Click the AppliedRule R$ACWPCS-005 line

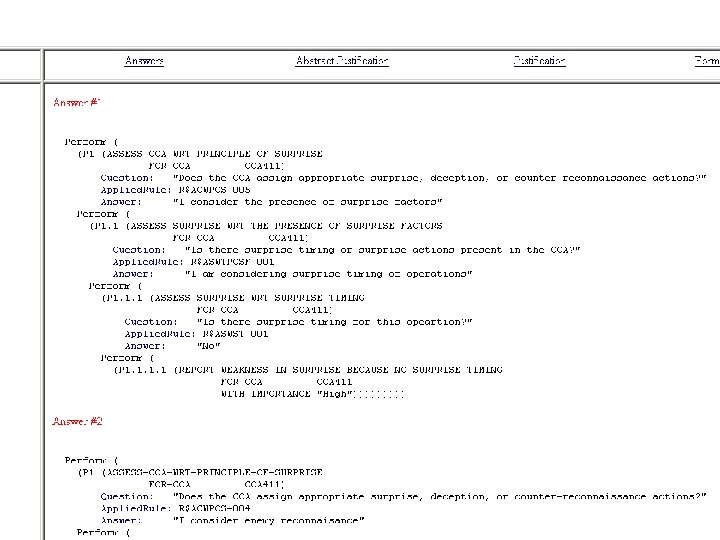(175, 190)
